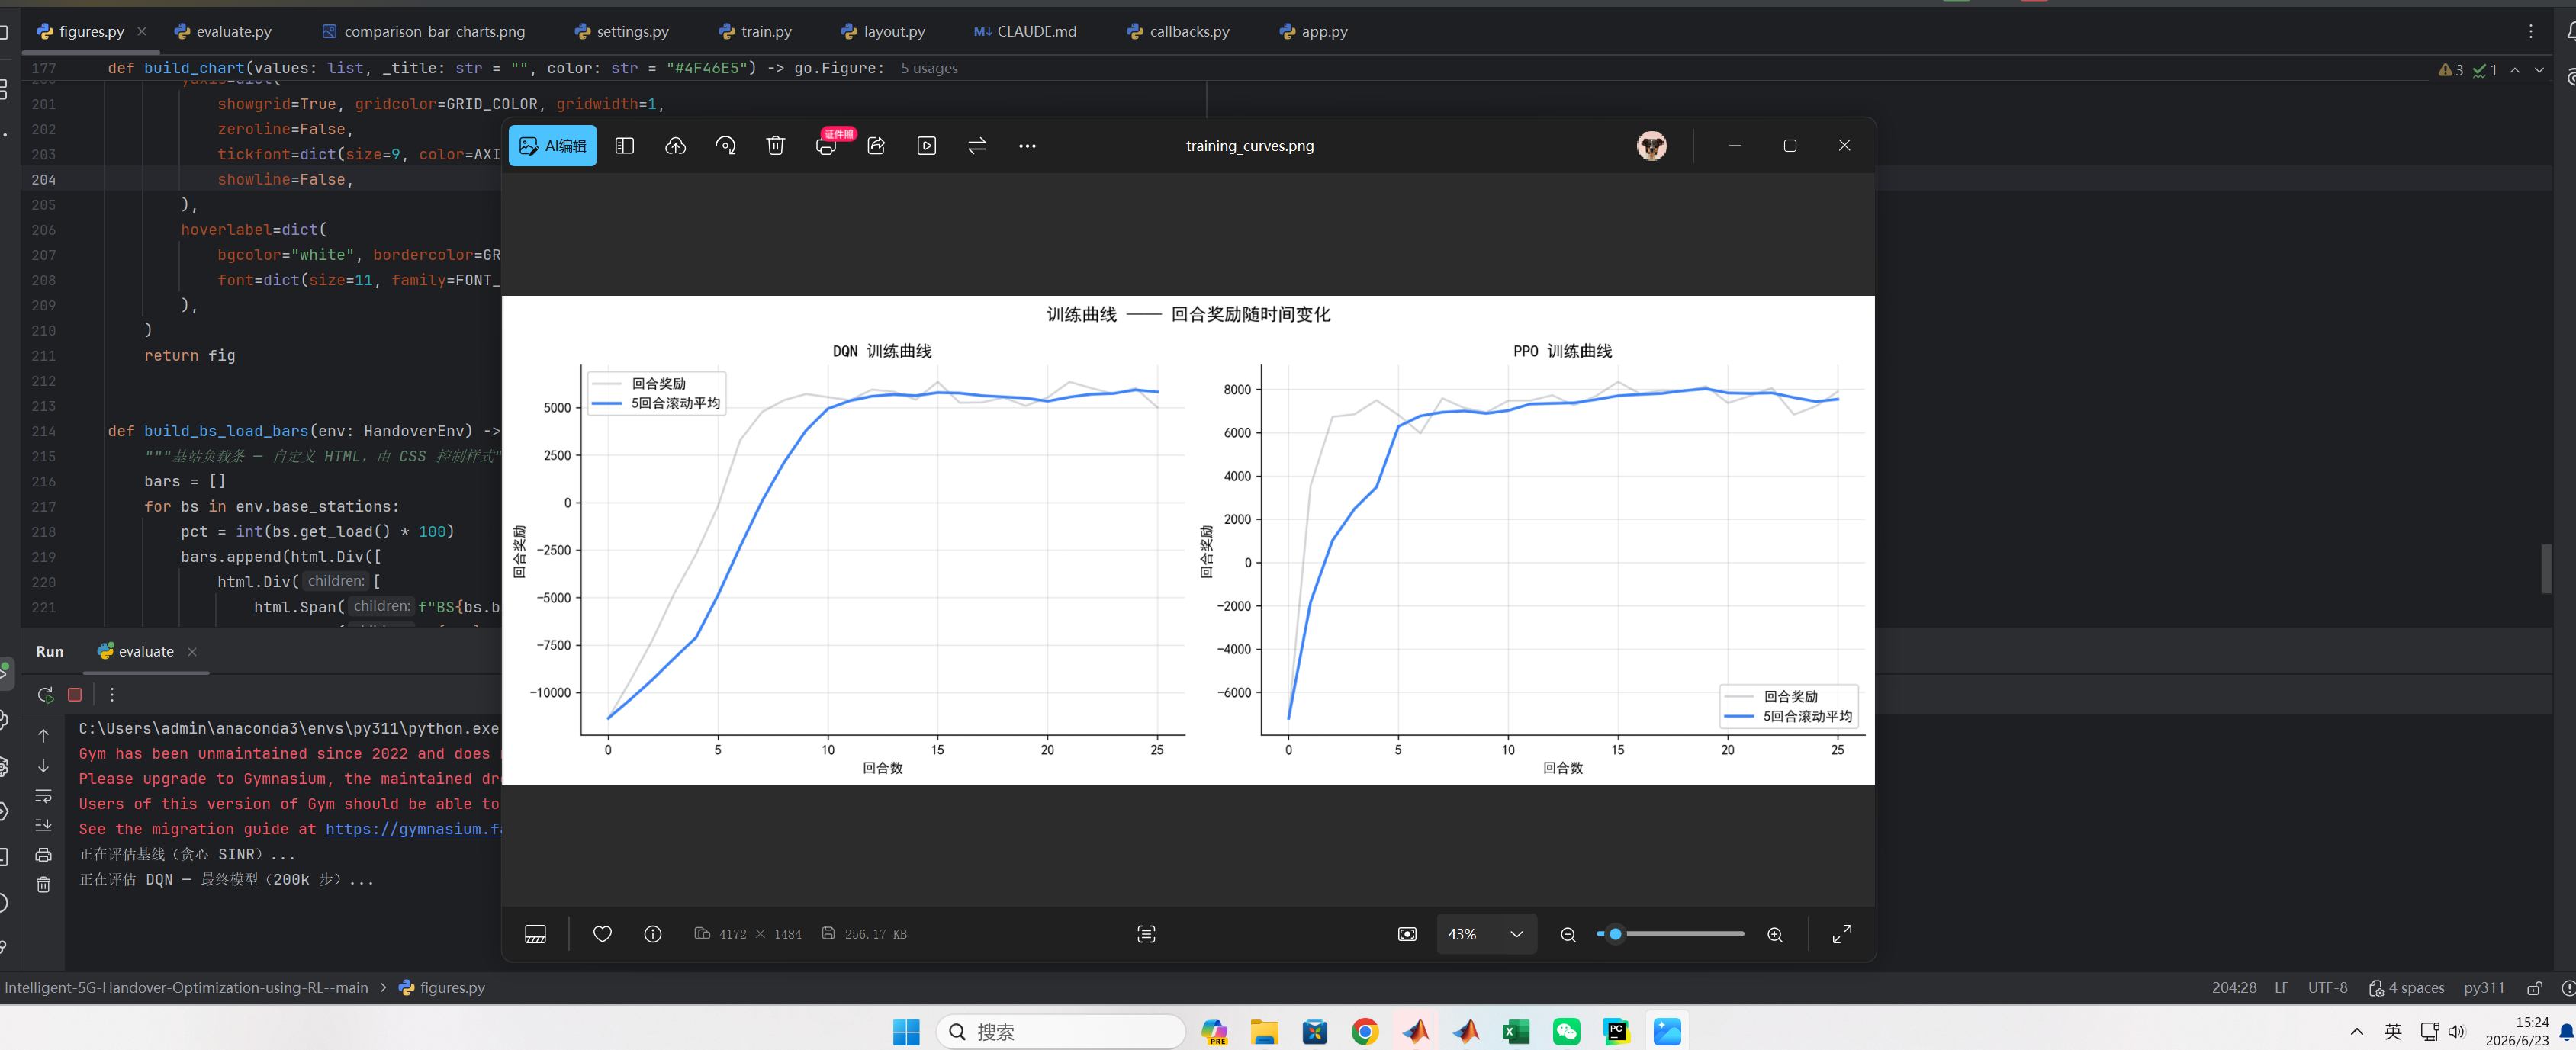Click the 5 usages hint

[x=929, y=68]
